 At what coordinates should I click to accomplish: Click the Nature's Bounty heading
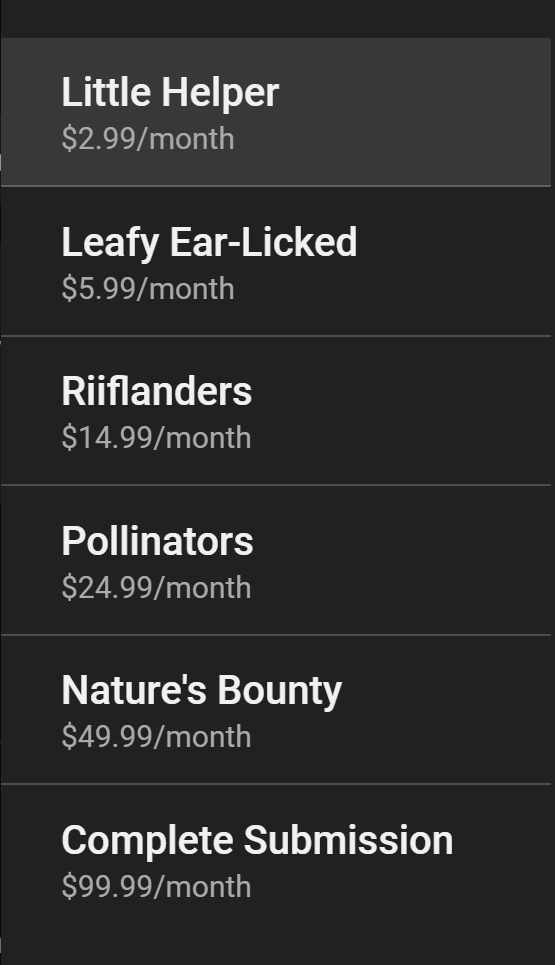pos(202,691)
